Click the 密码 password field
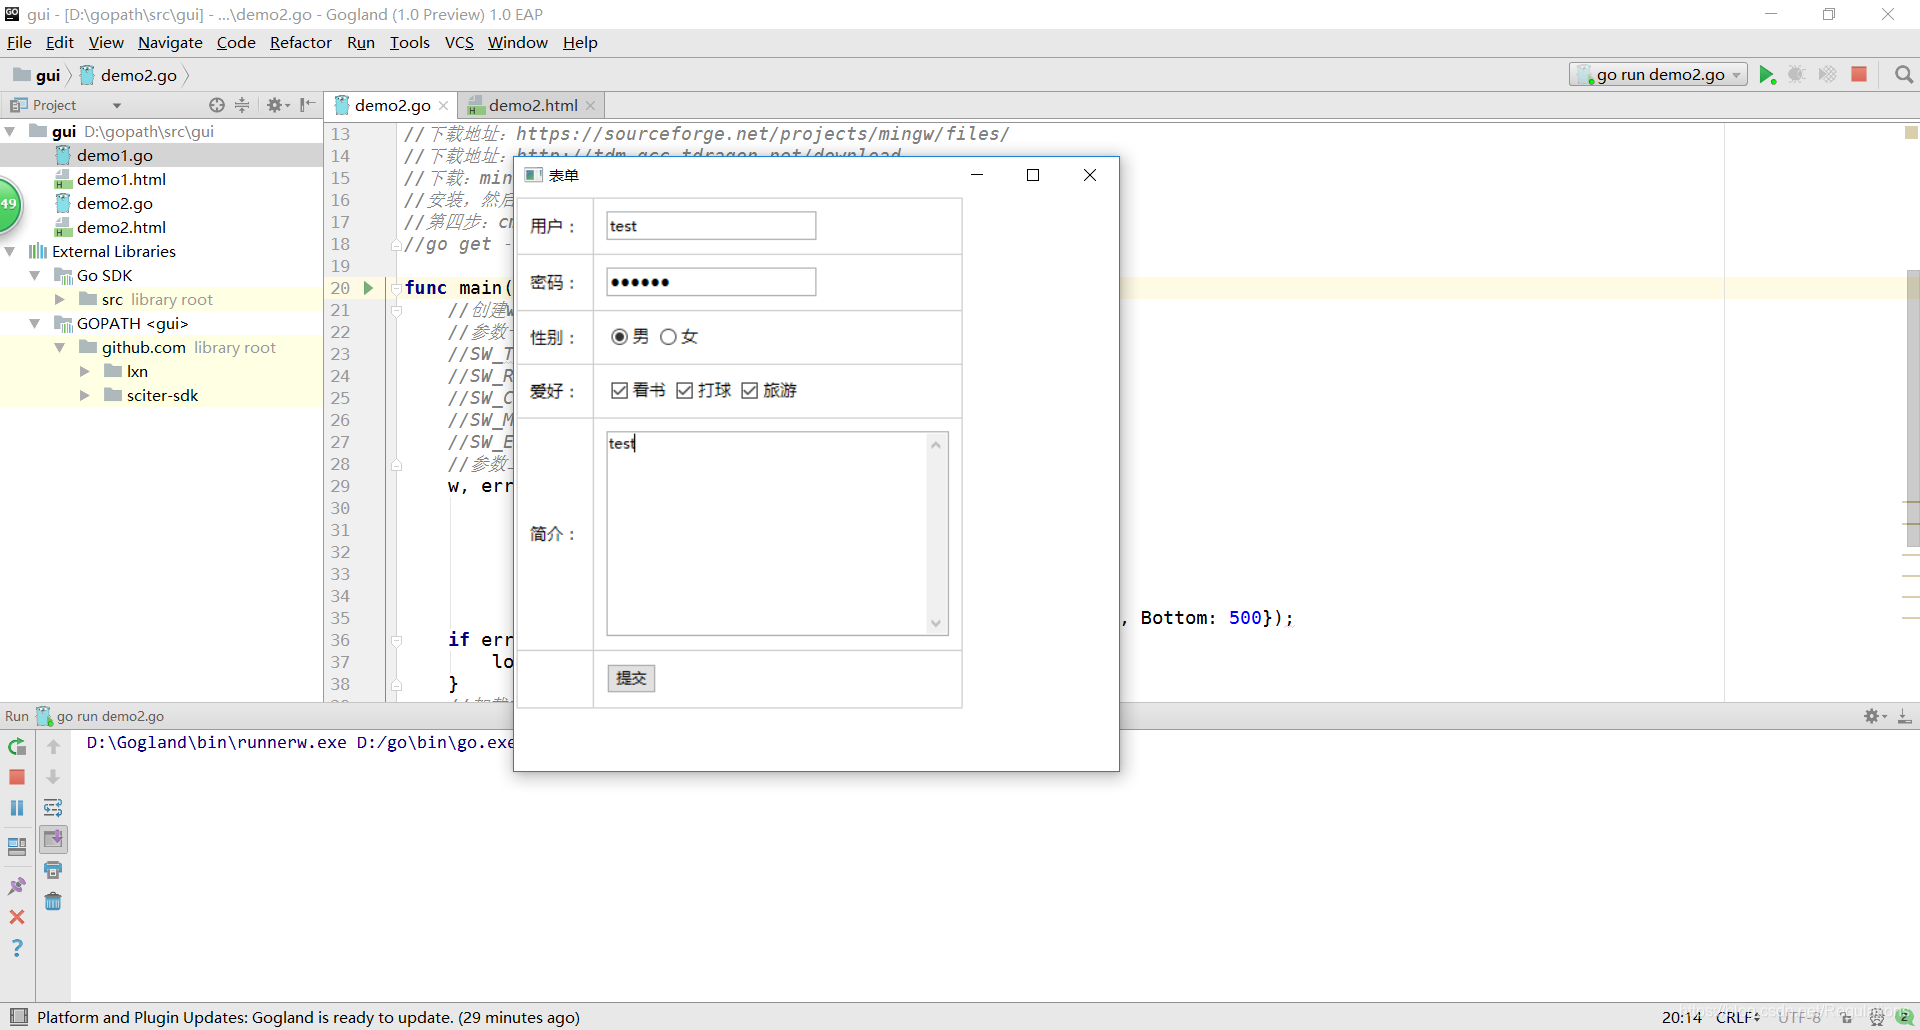The height and width of the screenshot is (1030, 1920). click(711, 282)
